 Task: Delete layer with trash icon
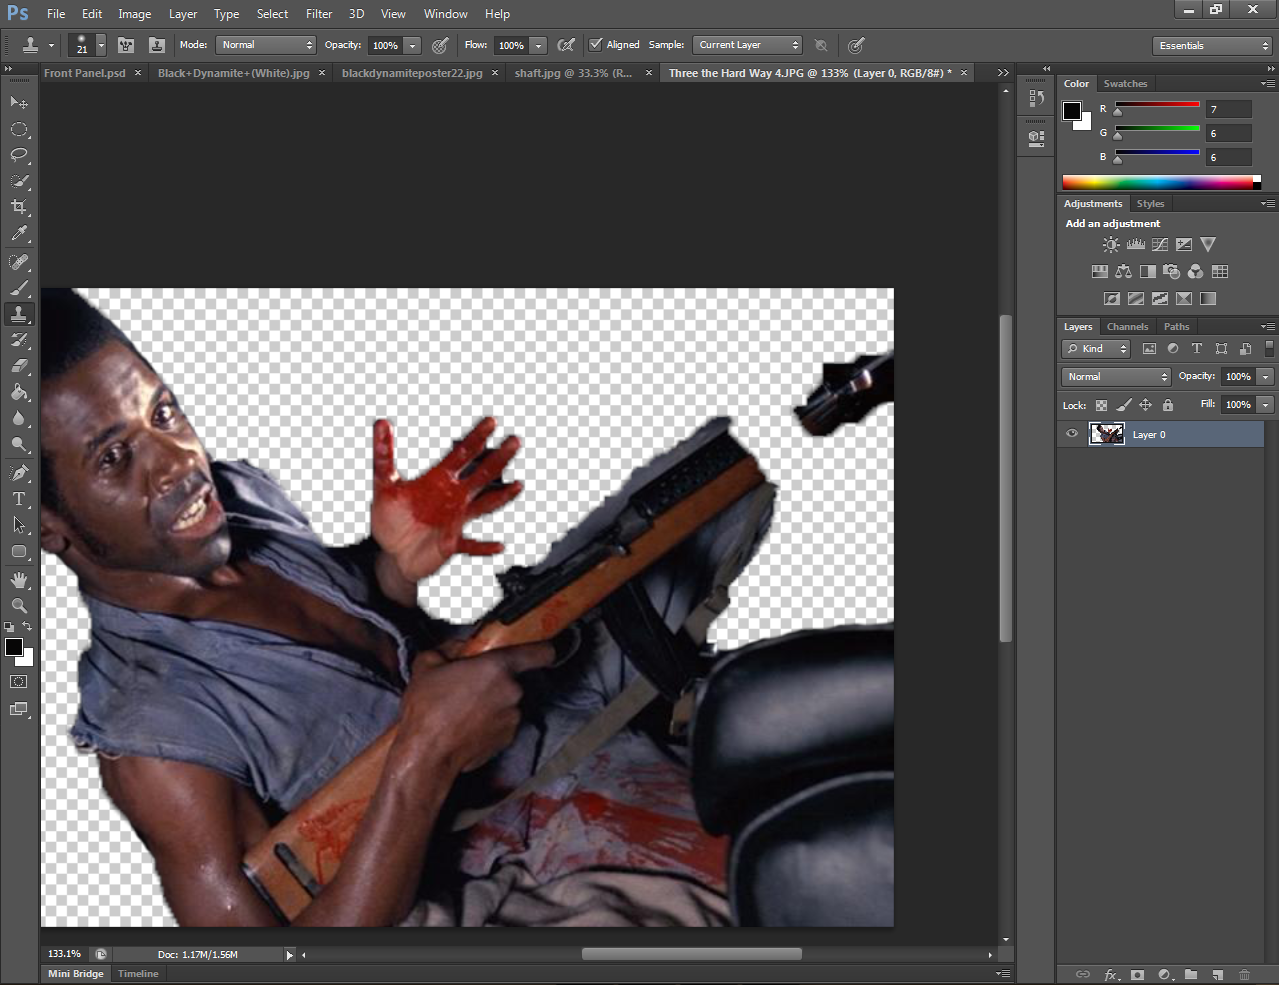[x=1244, y=974]
